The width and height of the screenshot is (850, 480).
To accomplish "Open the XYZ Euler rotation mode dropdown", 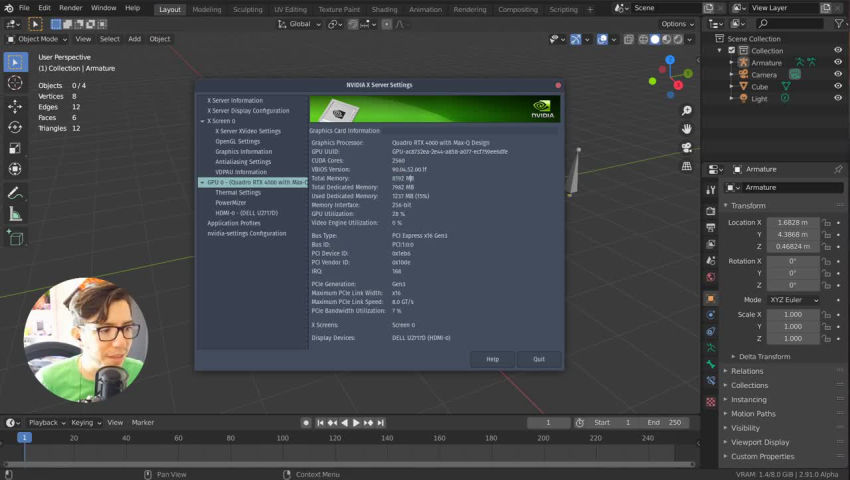I will click(x=794, y=300).
